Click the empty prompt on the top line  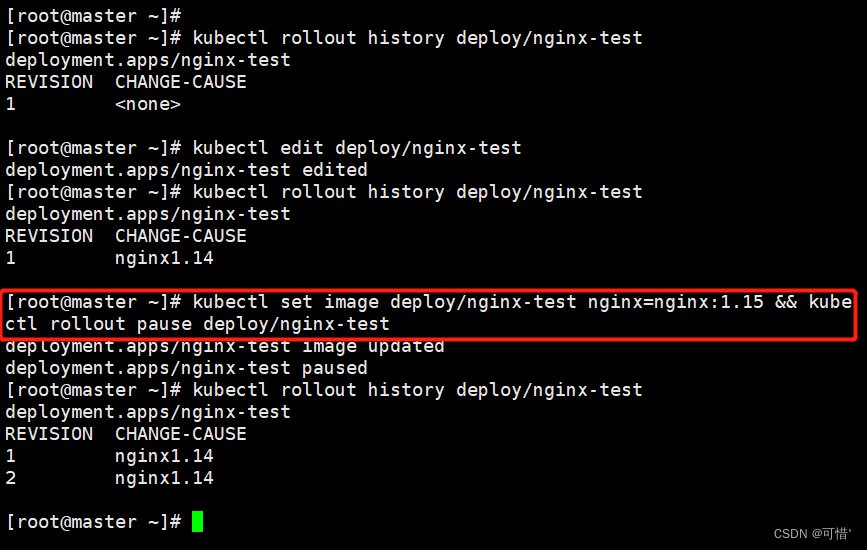pyautogui.click(x=93, y=16)
